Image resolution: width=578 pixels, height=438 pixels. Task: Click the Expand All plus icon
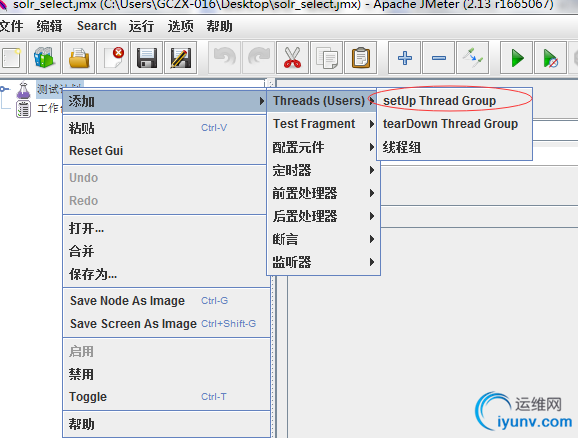(404, 58)
